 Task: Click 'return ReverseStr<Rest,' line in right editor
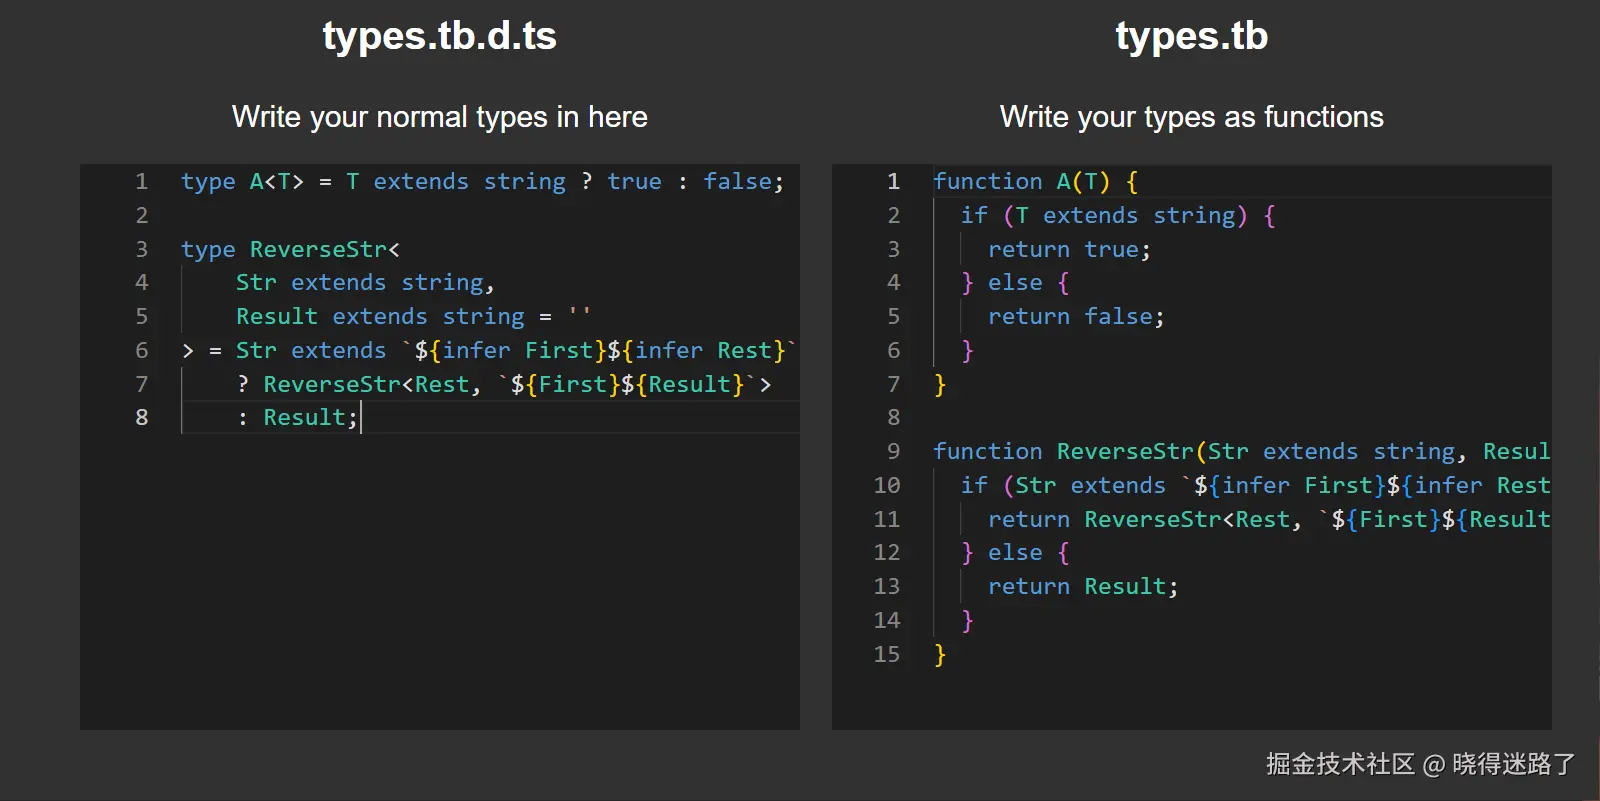point(1269,520)
